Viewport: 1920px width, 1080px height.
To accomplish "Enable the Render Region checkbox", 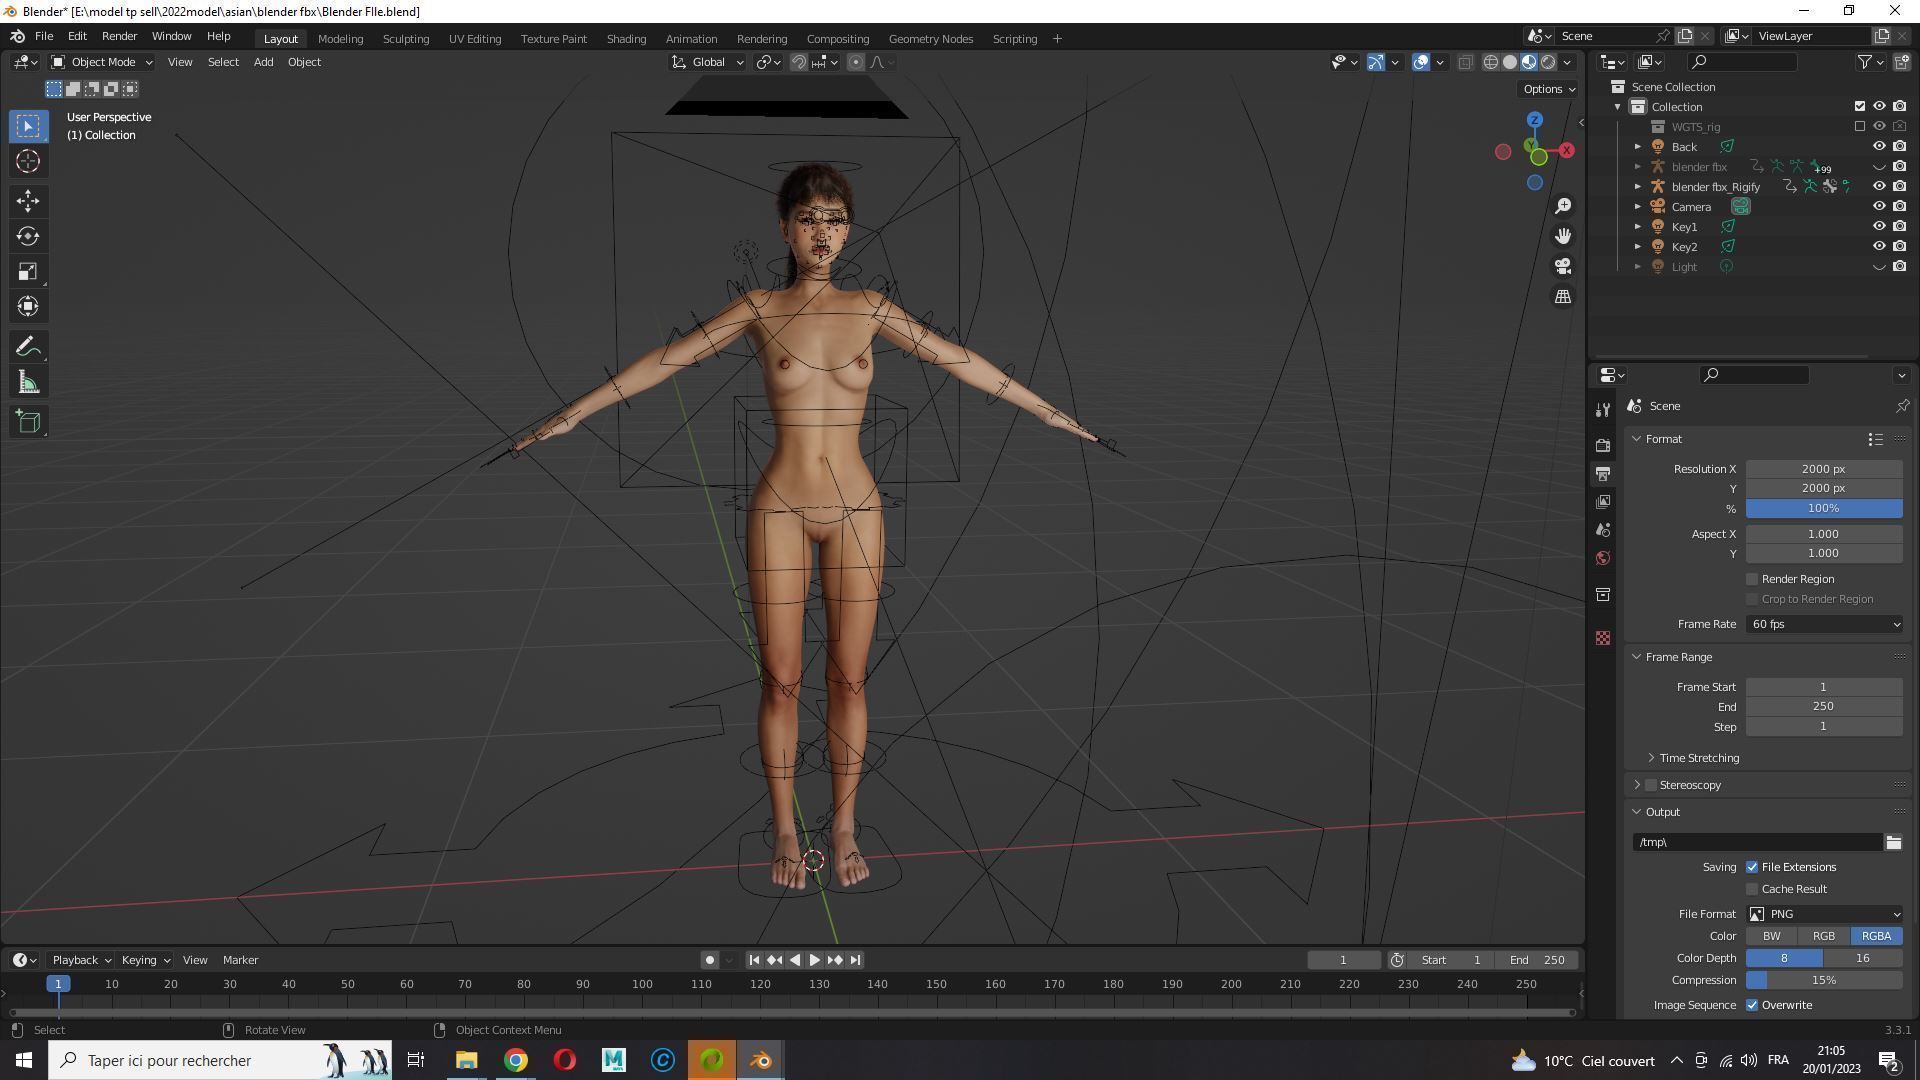I will pyautogui.click(x=1752, y=579).
